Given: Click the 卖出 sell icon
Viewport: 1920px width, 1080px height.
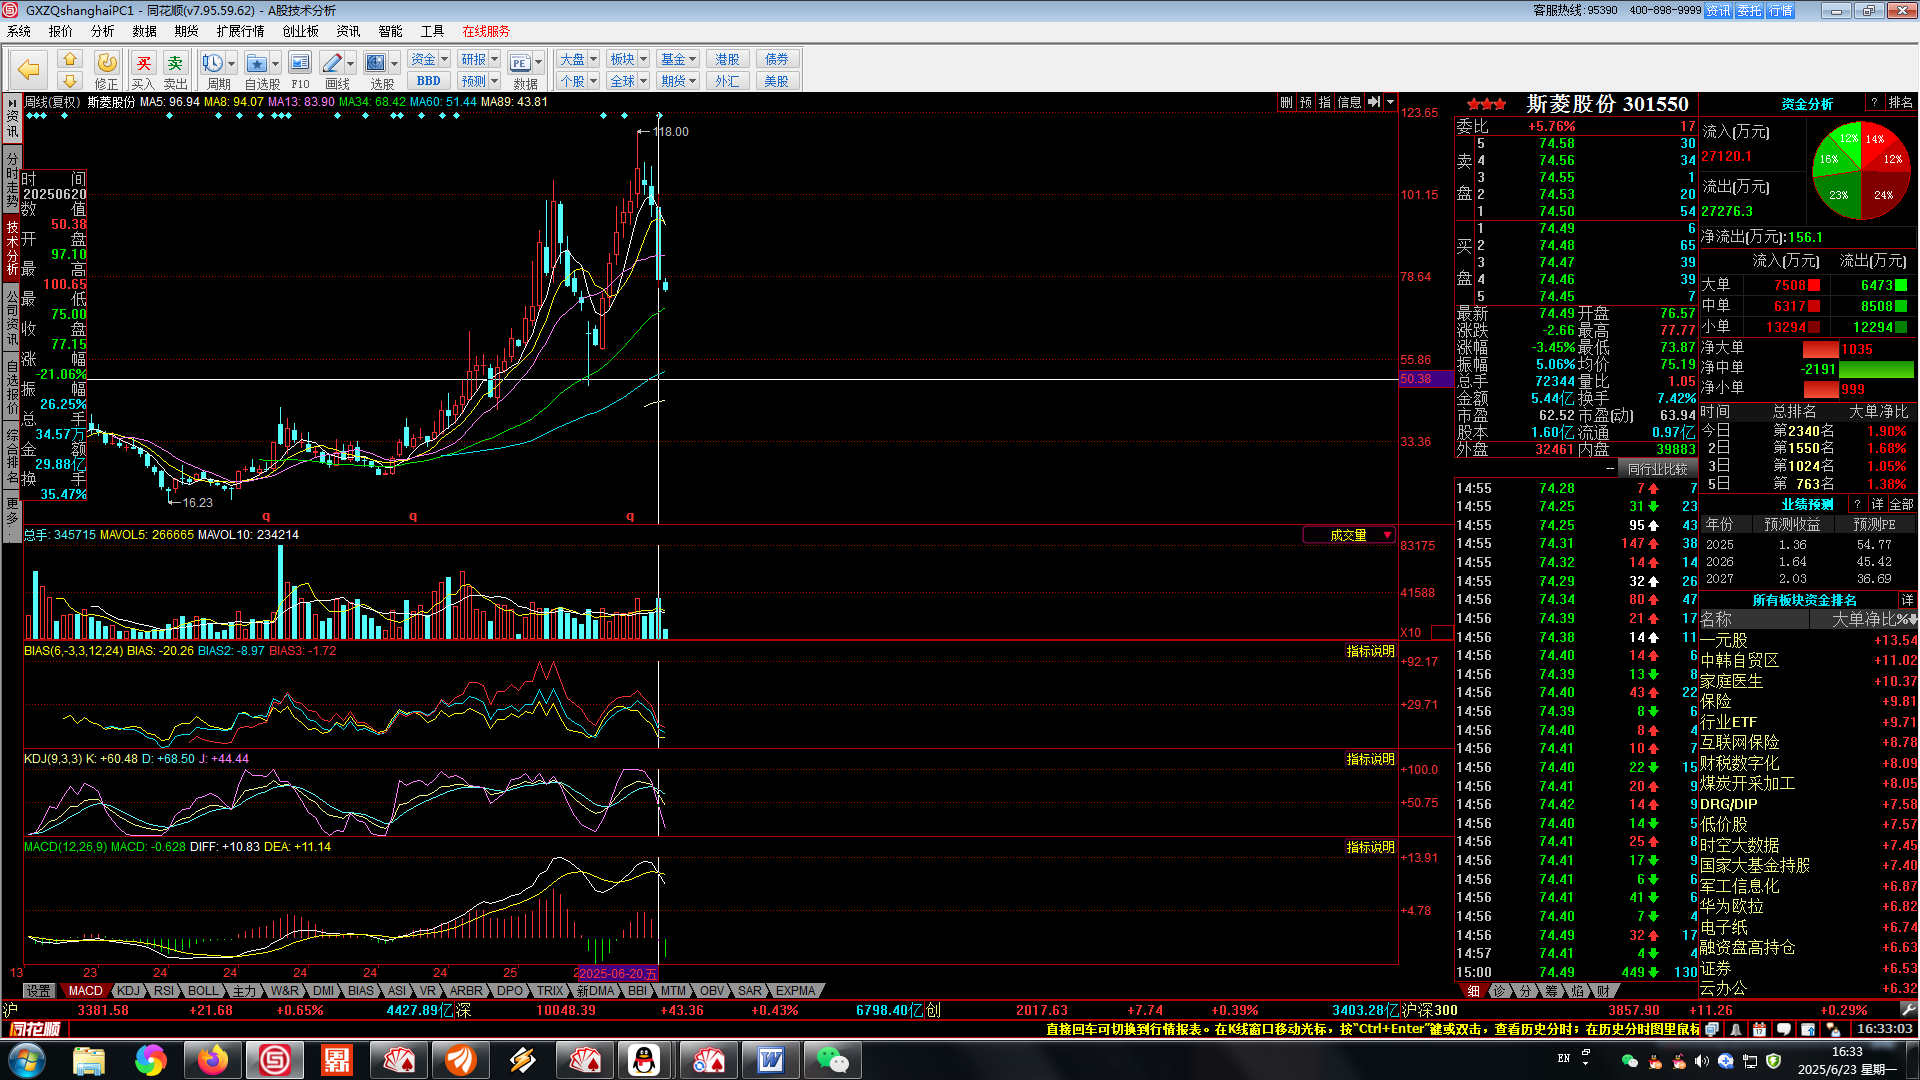Looking at the screenshot, I should (x=176, y=63).
